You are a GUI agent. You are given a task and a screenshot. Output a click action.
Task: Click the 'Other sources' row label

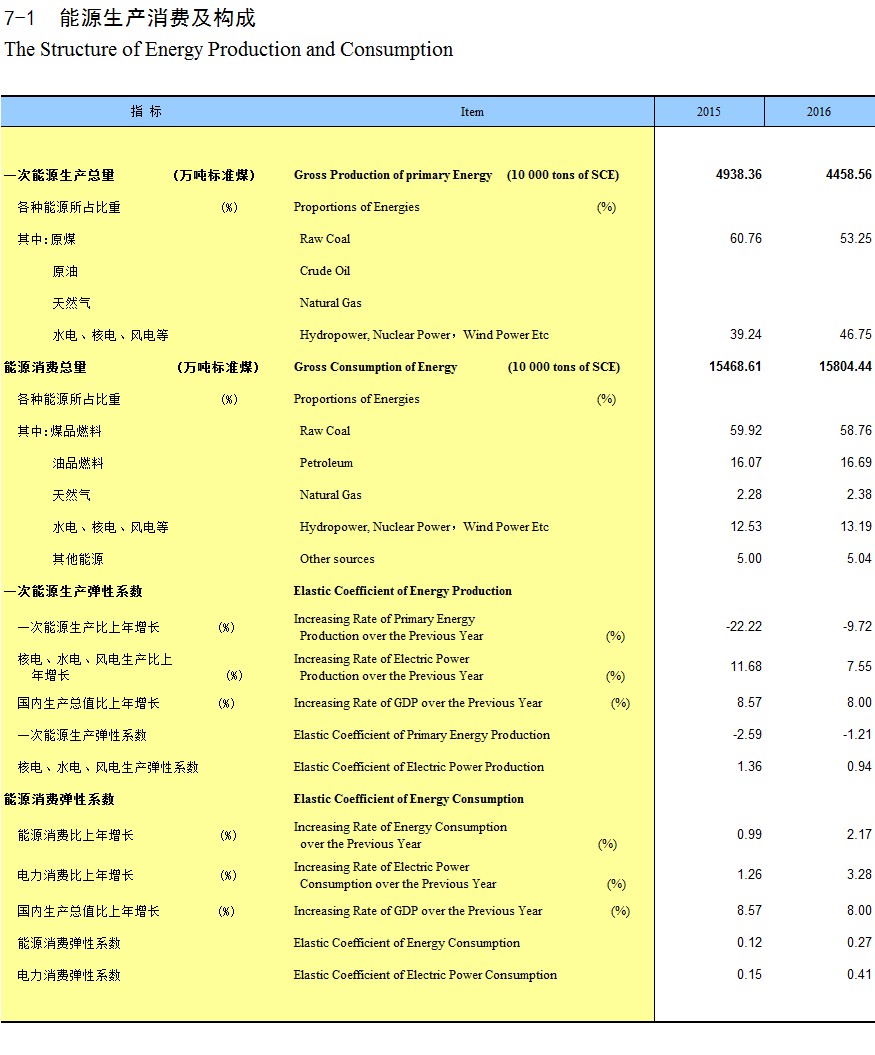(x=337, y=558)
